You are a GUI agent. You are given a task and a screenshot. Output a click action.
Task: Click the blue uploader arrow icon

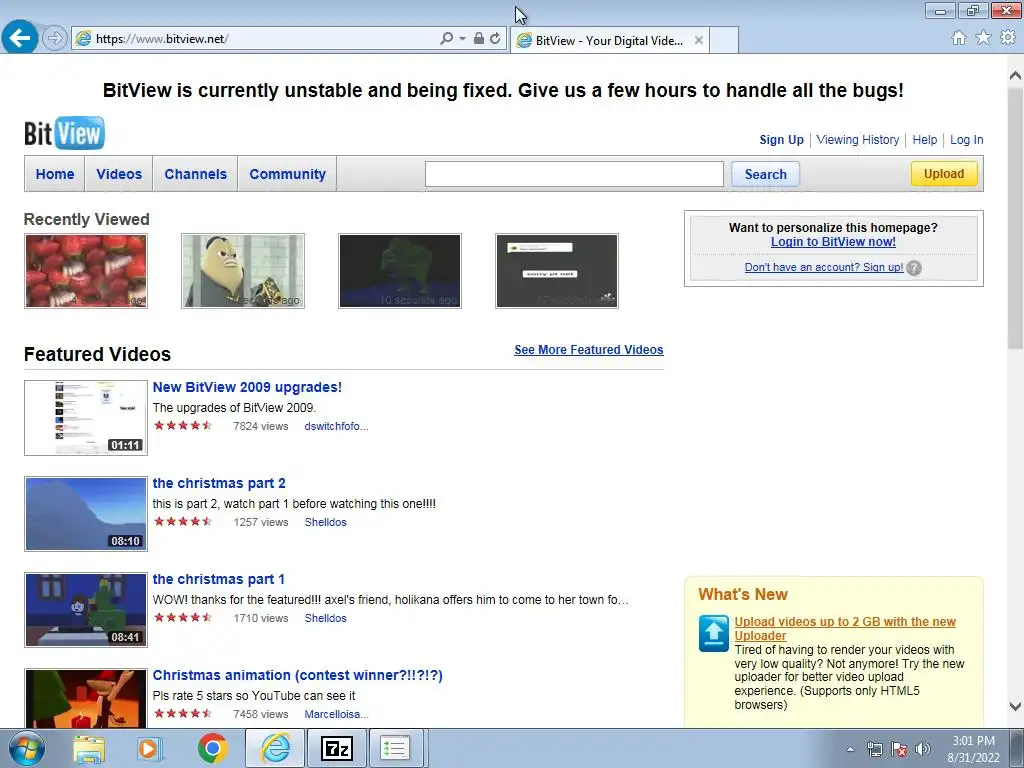pos(713,633)
